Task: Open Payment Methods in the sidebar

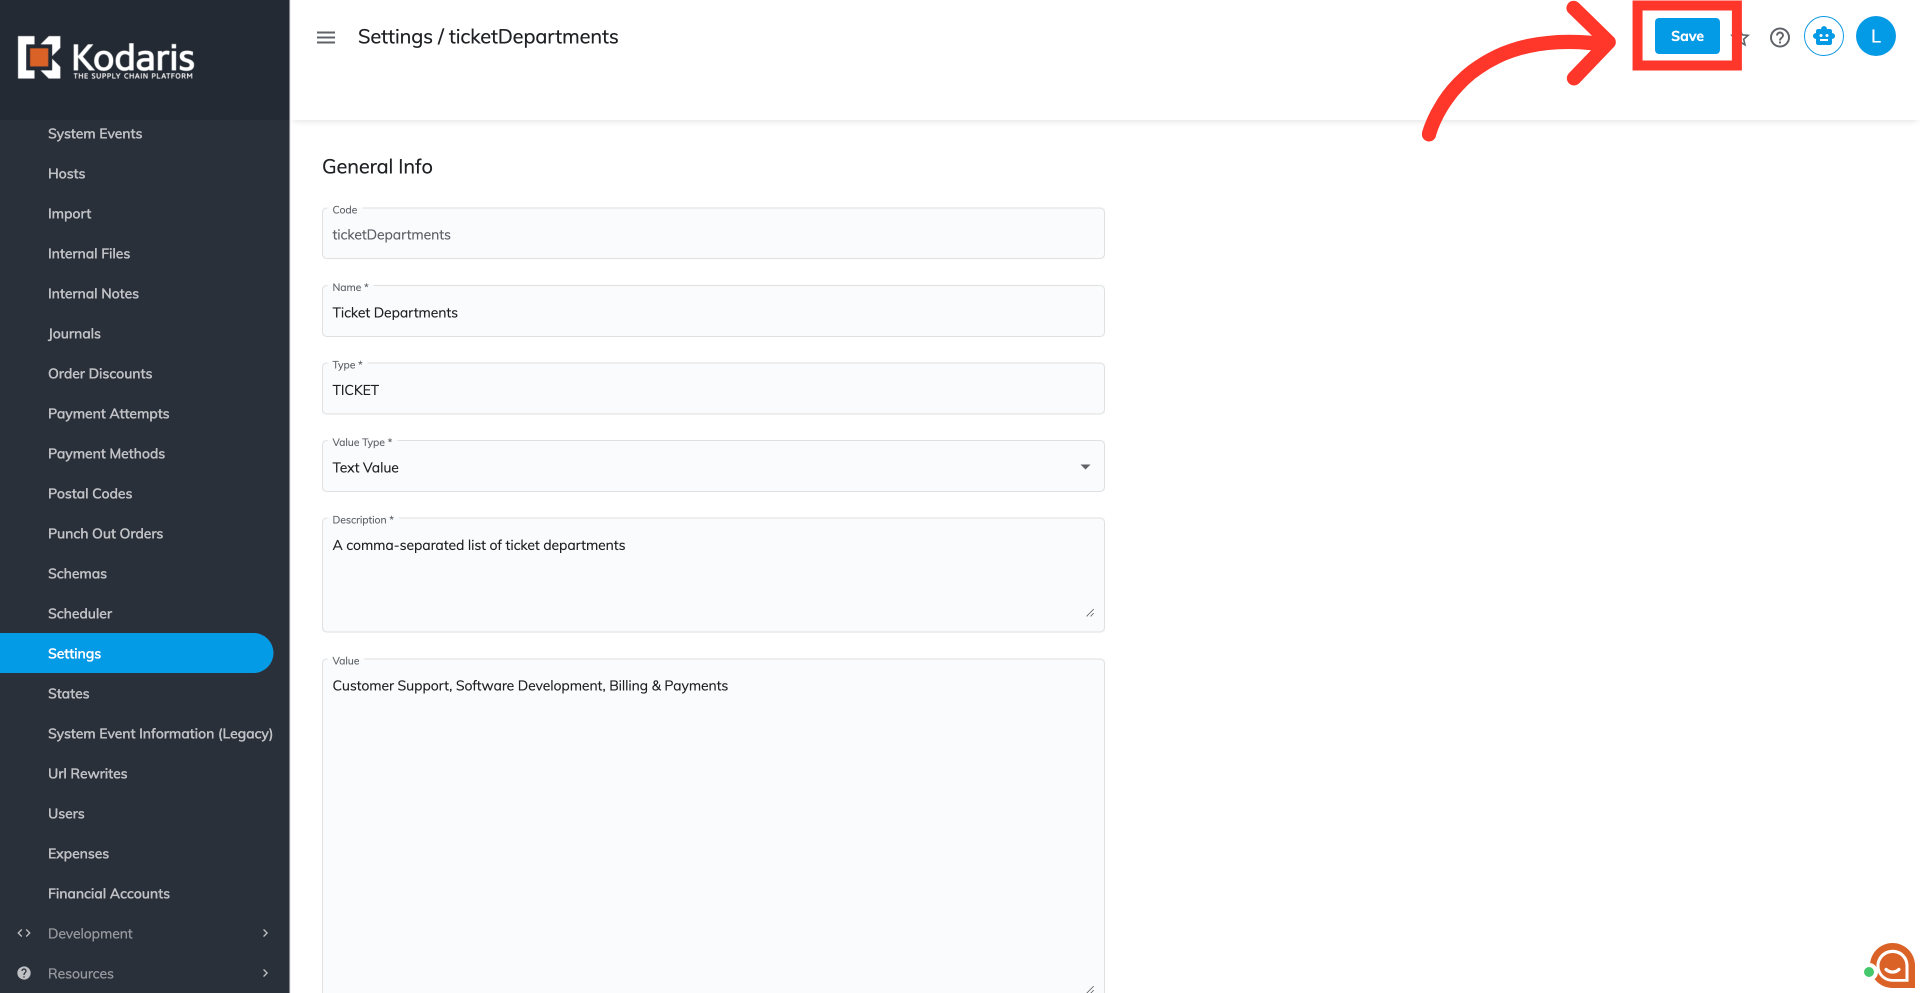Action: pyautogui.click(x=106, y=453)
